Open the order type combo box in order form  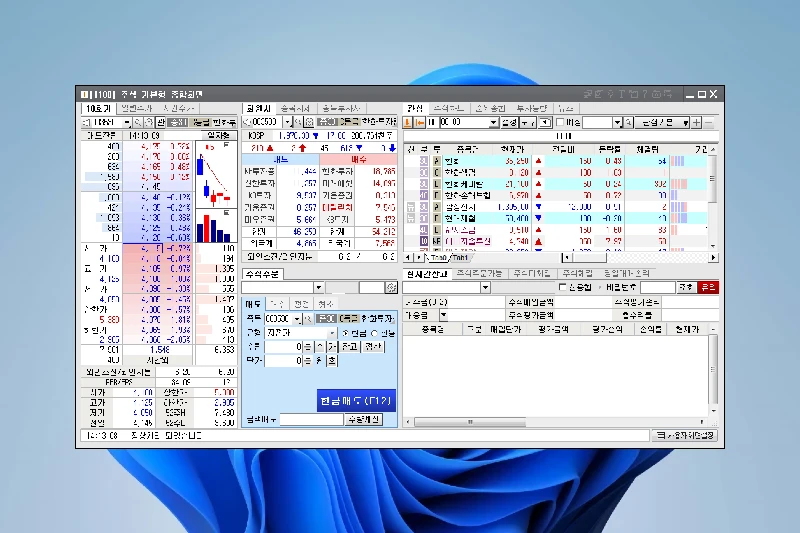coord(300,333)
